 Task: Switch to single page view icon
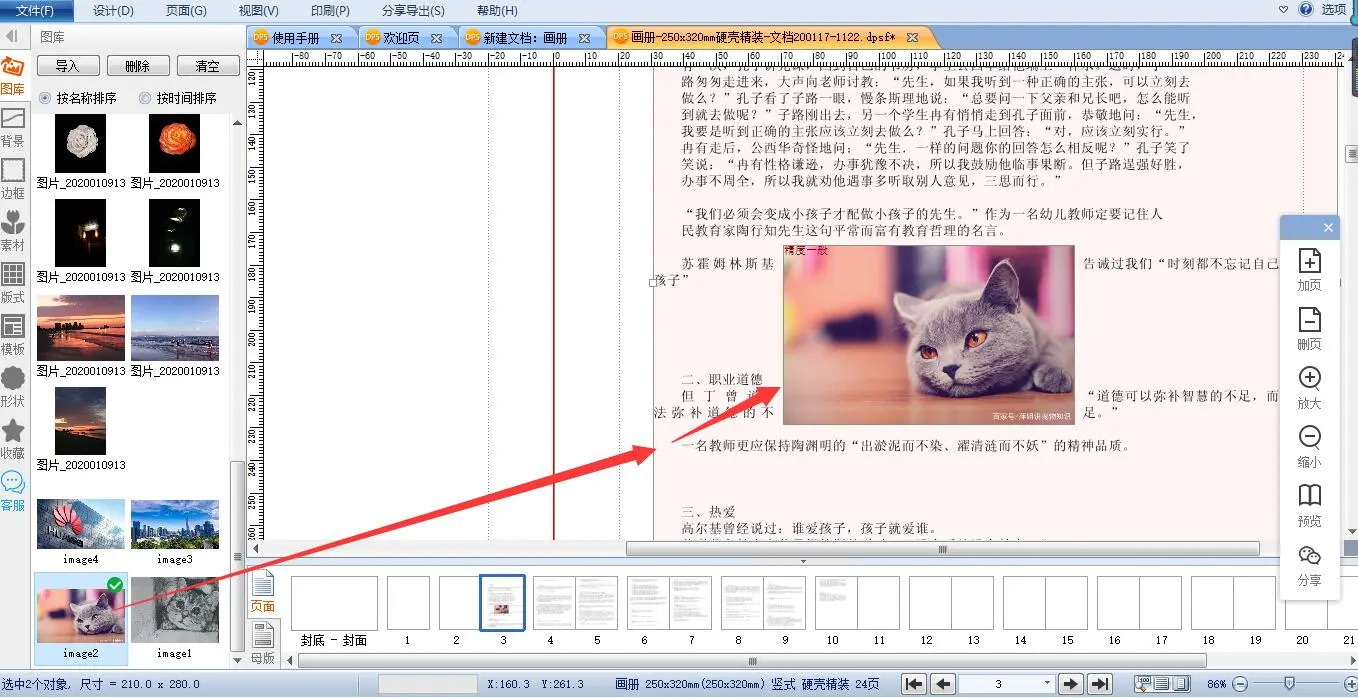click(x=1161, y=684)
